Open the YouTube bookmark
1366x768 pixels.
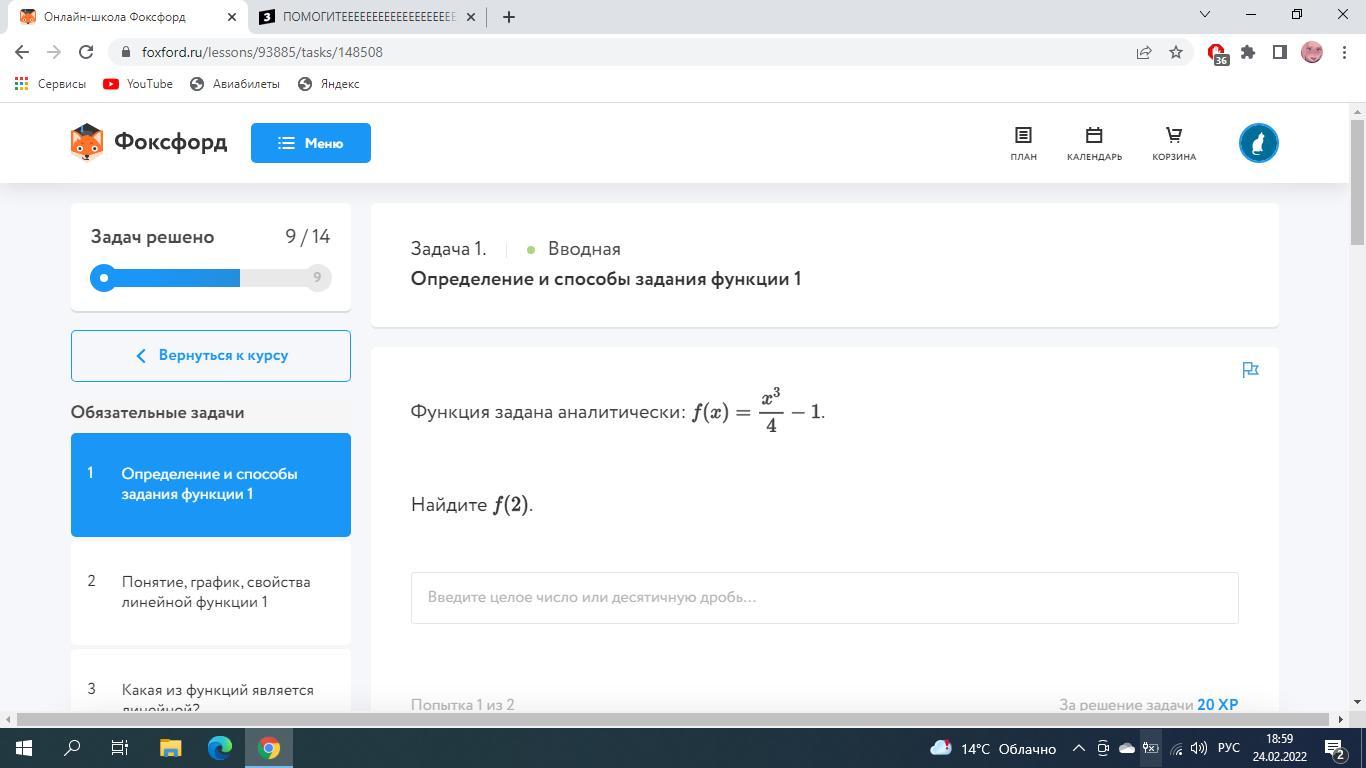(x=138, y=84)
